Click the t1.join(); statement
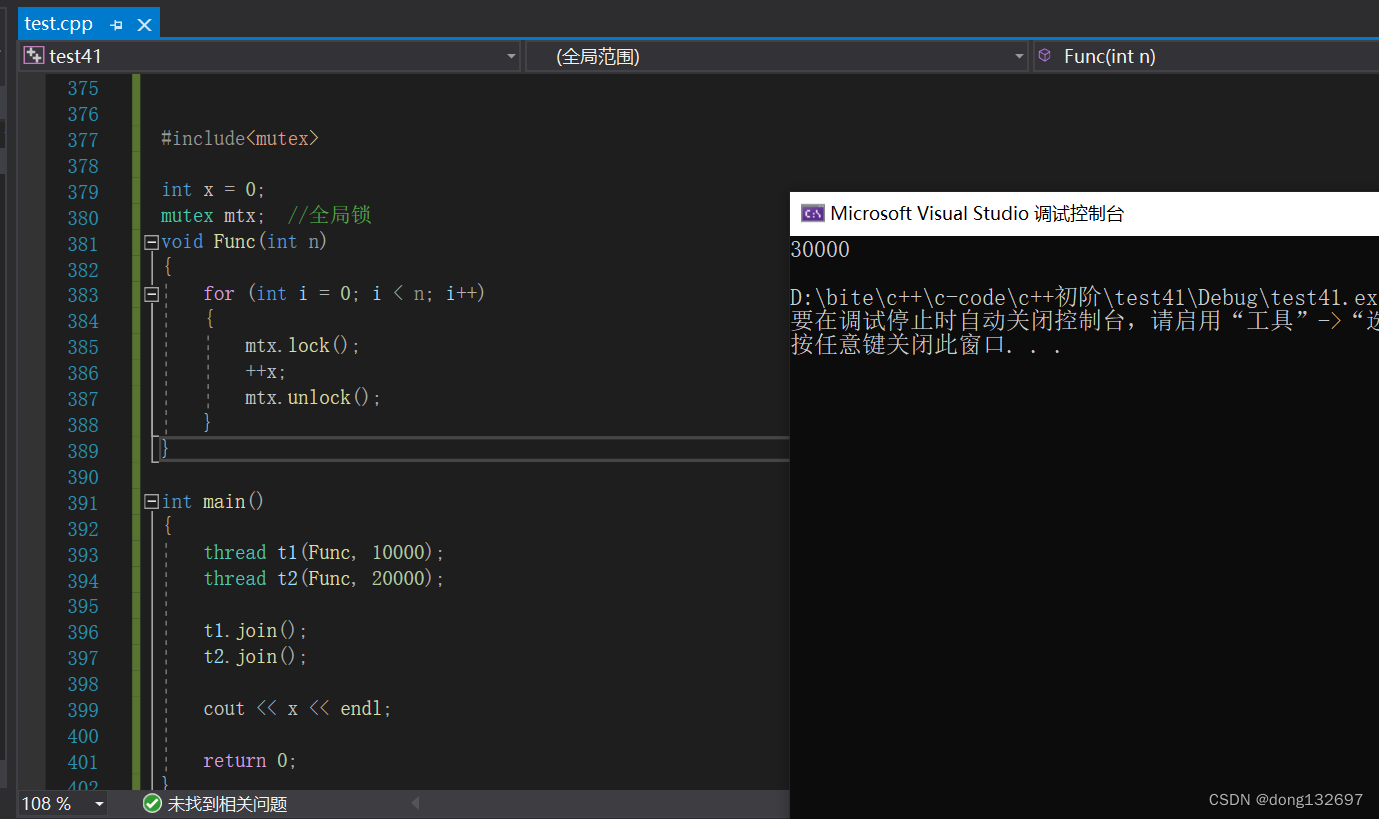 pos(255,630)
